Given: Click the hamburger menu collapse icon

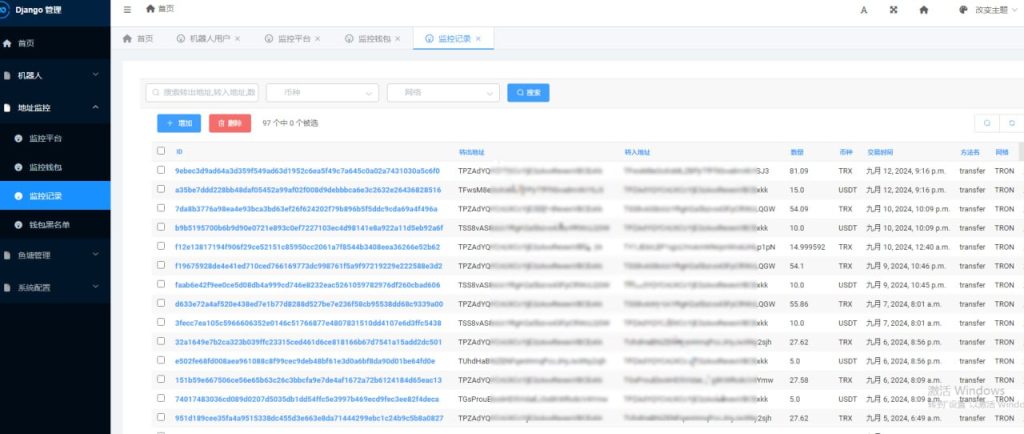Looking at the screenshot, I should point(127,9).
